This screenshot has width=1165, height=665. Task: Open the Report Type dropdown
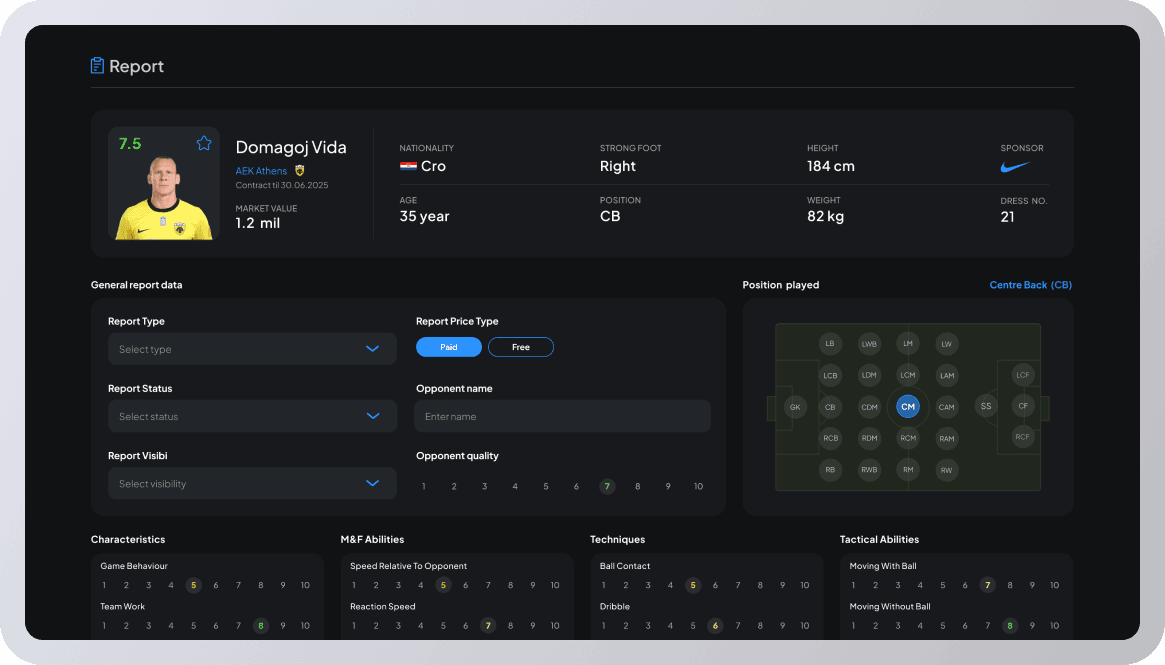click(252, 349)
